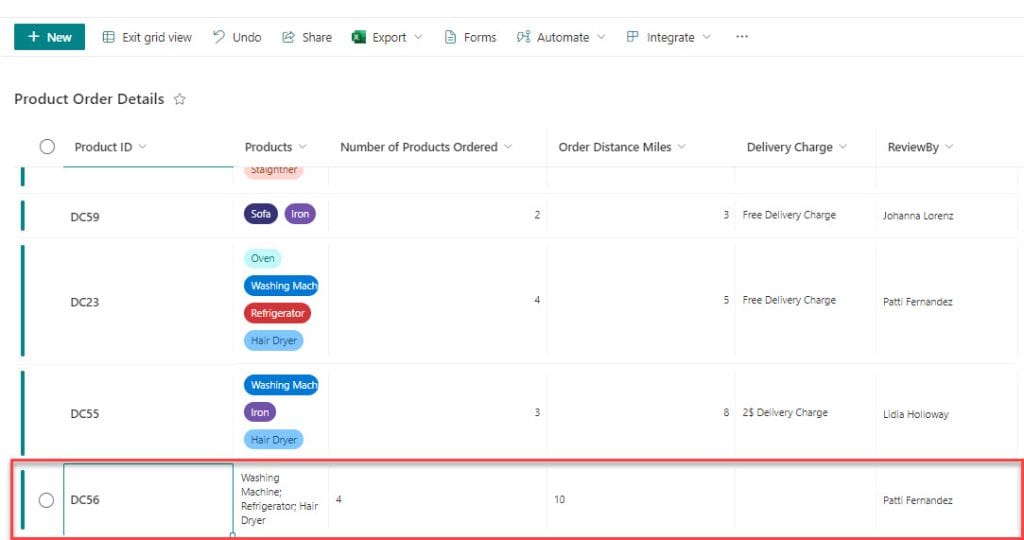
Task: Click the Integrate label
Action: point(671,37)
